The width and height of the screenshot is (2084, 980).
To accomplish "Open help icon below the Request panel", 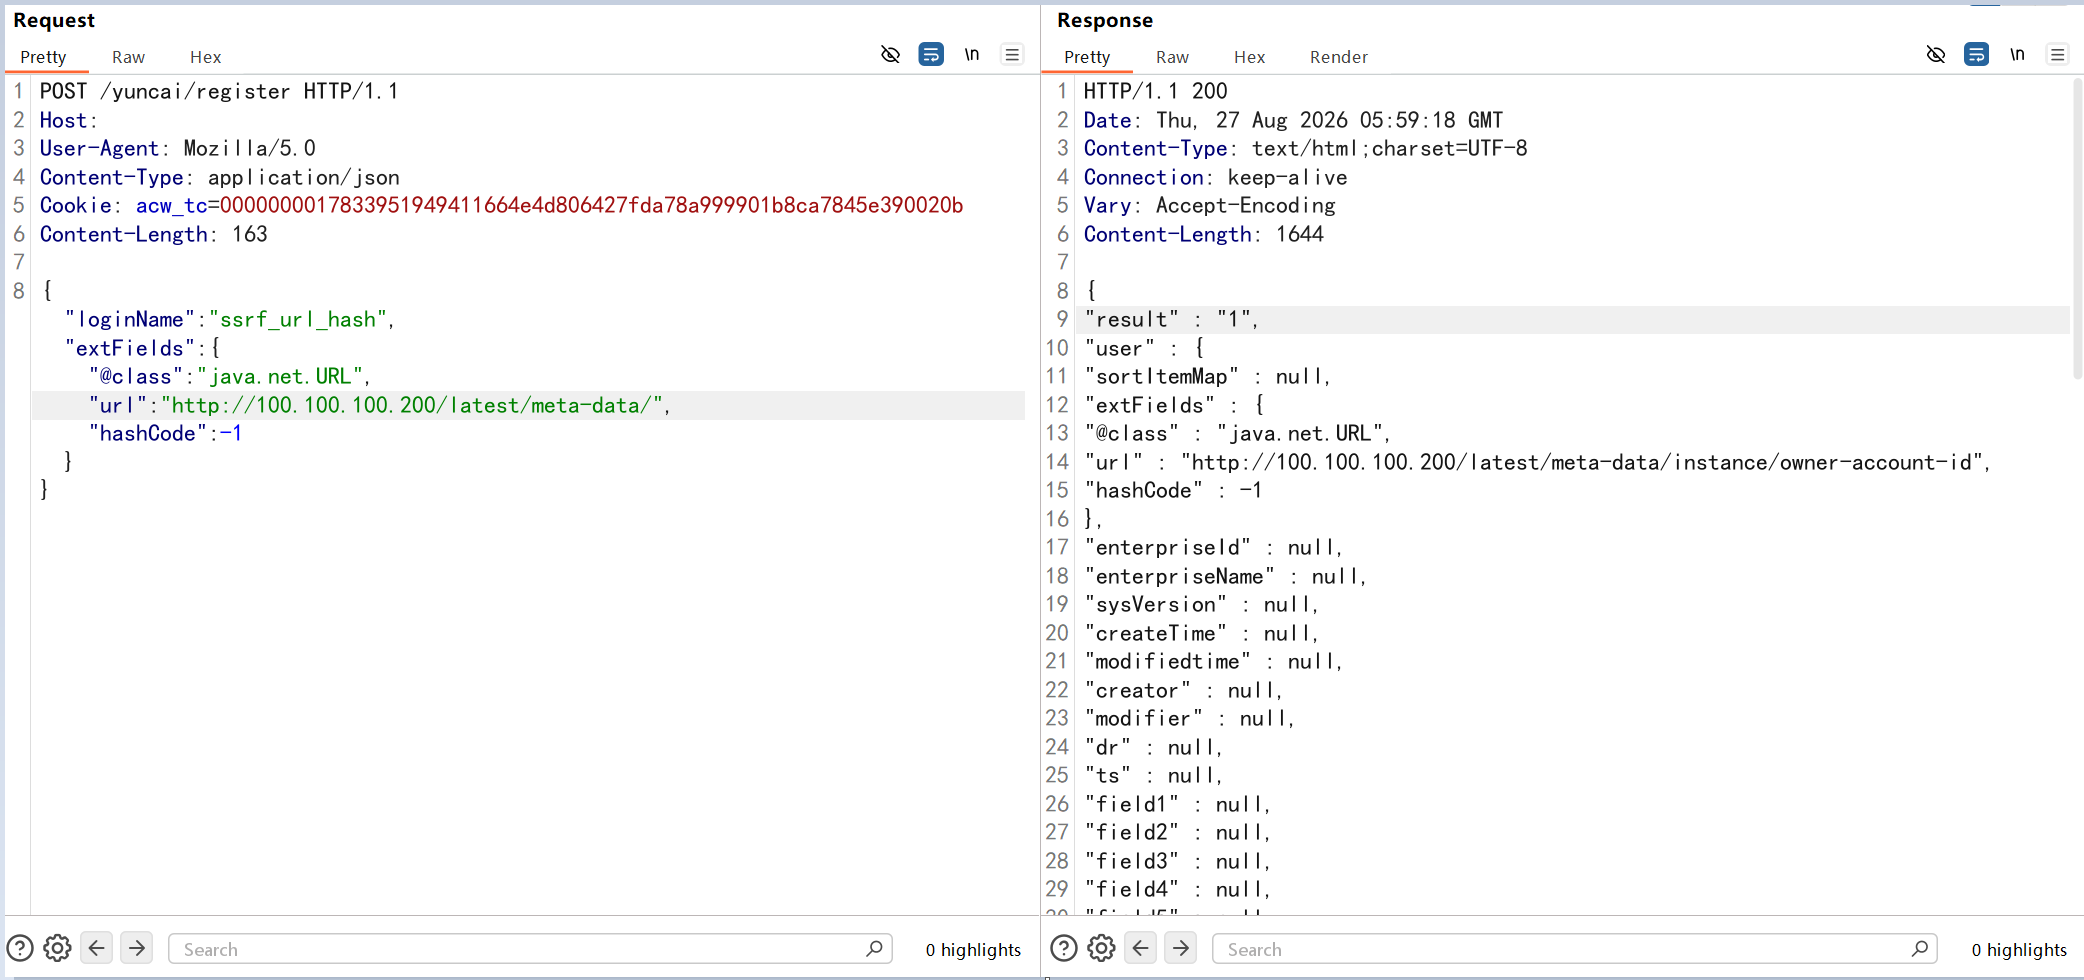I will tap(20, 948).
